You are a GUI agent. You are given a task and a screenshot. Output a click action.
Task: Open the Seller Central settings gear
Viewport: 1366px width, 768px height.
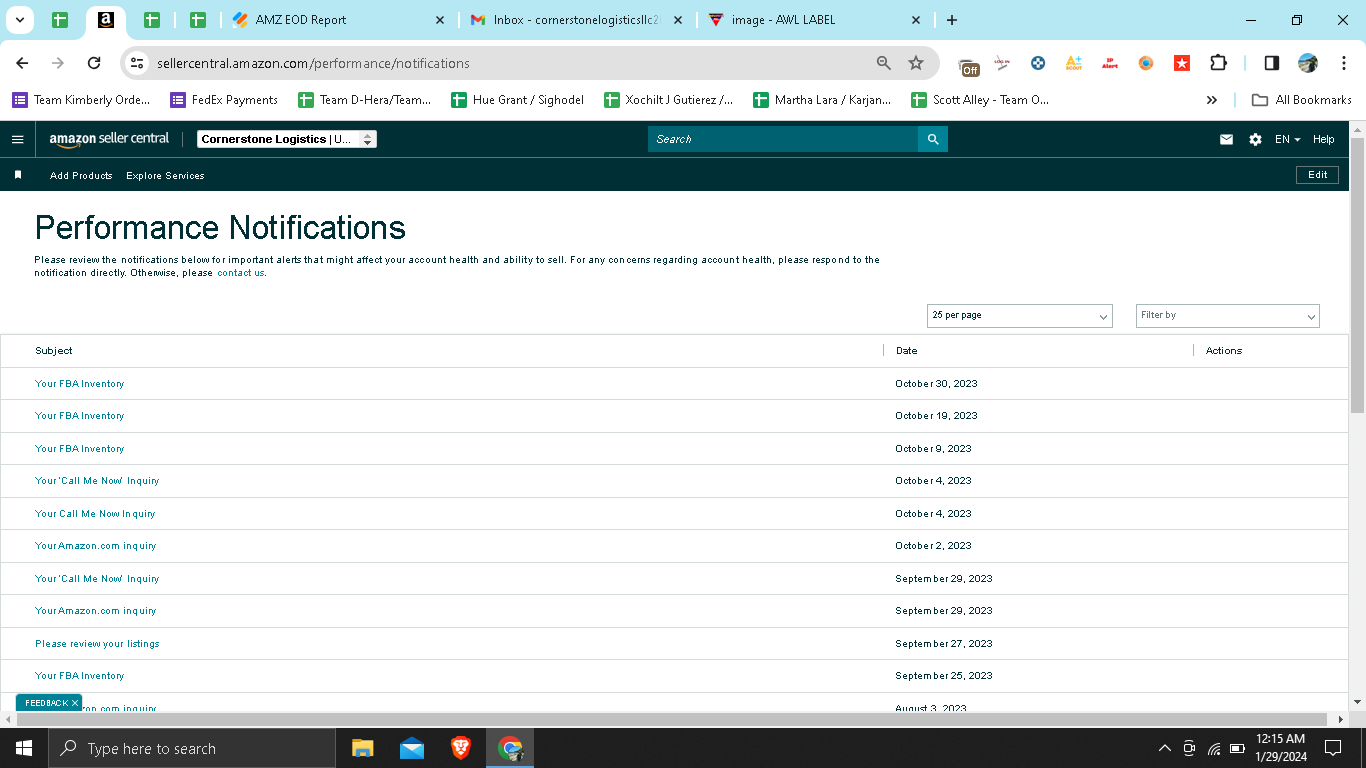click(x=1255, y=139)
